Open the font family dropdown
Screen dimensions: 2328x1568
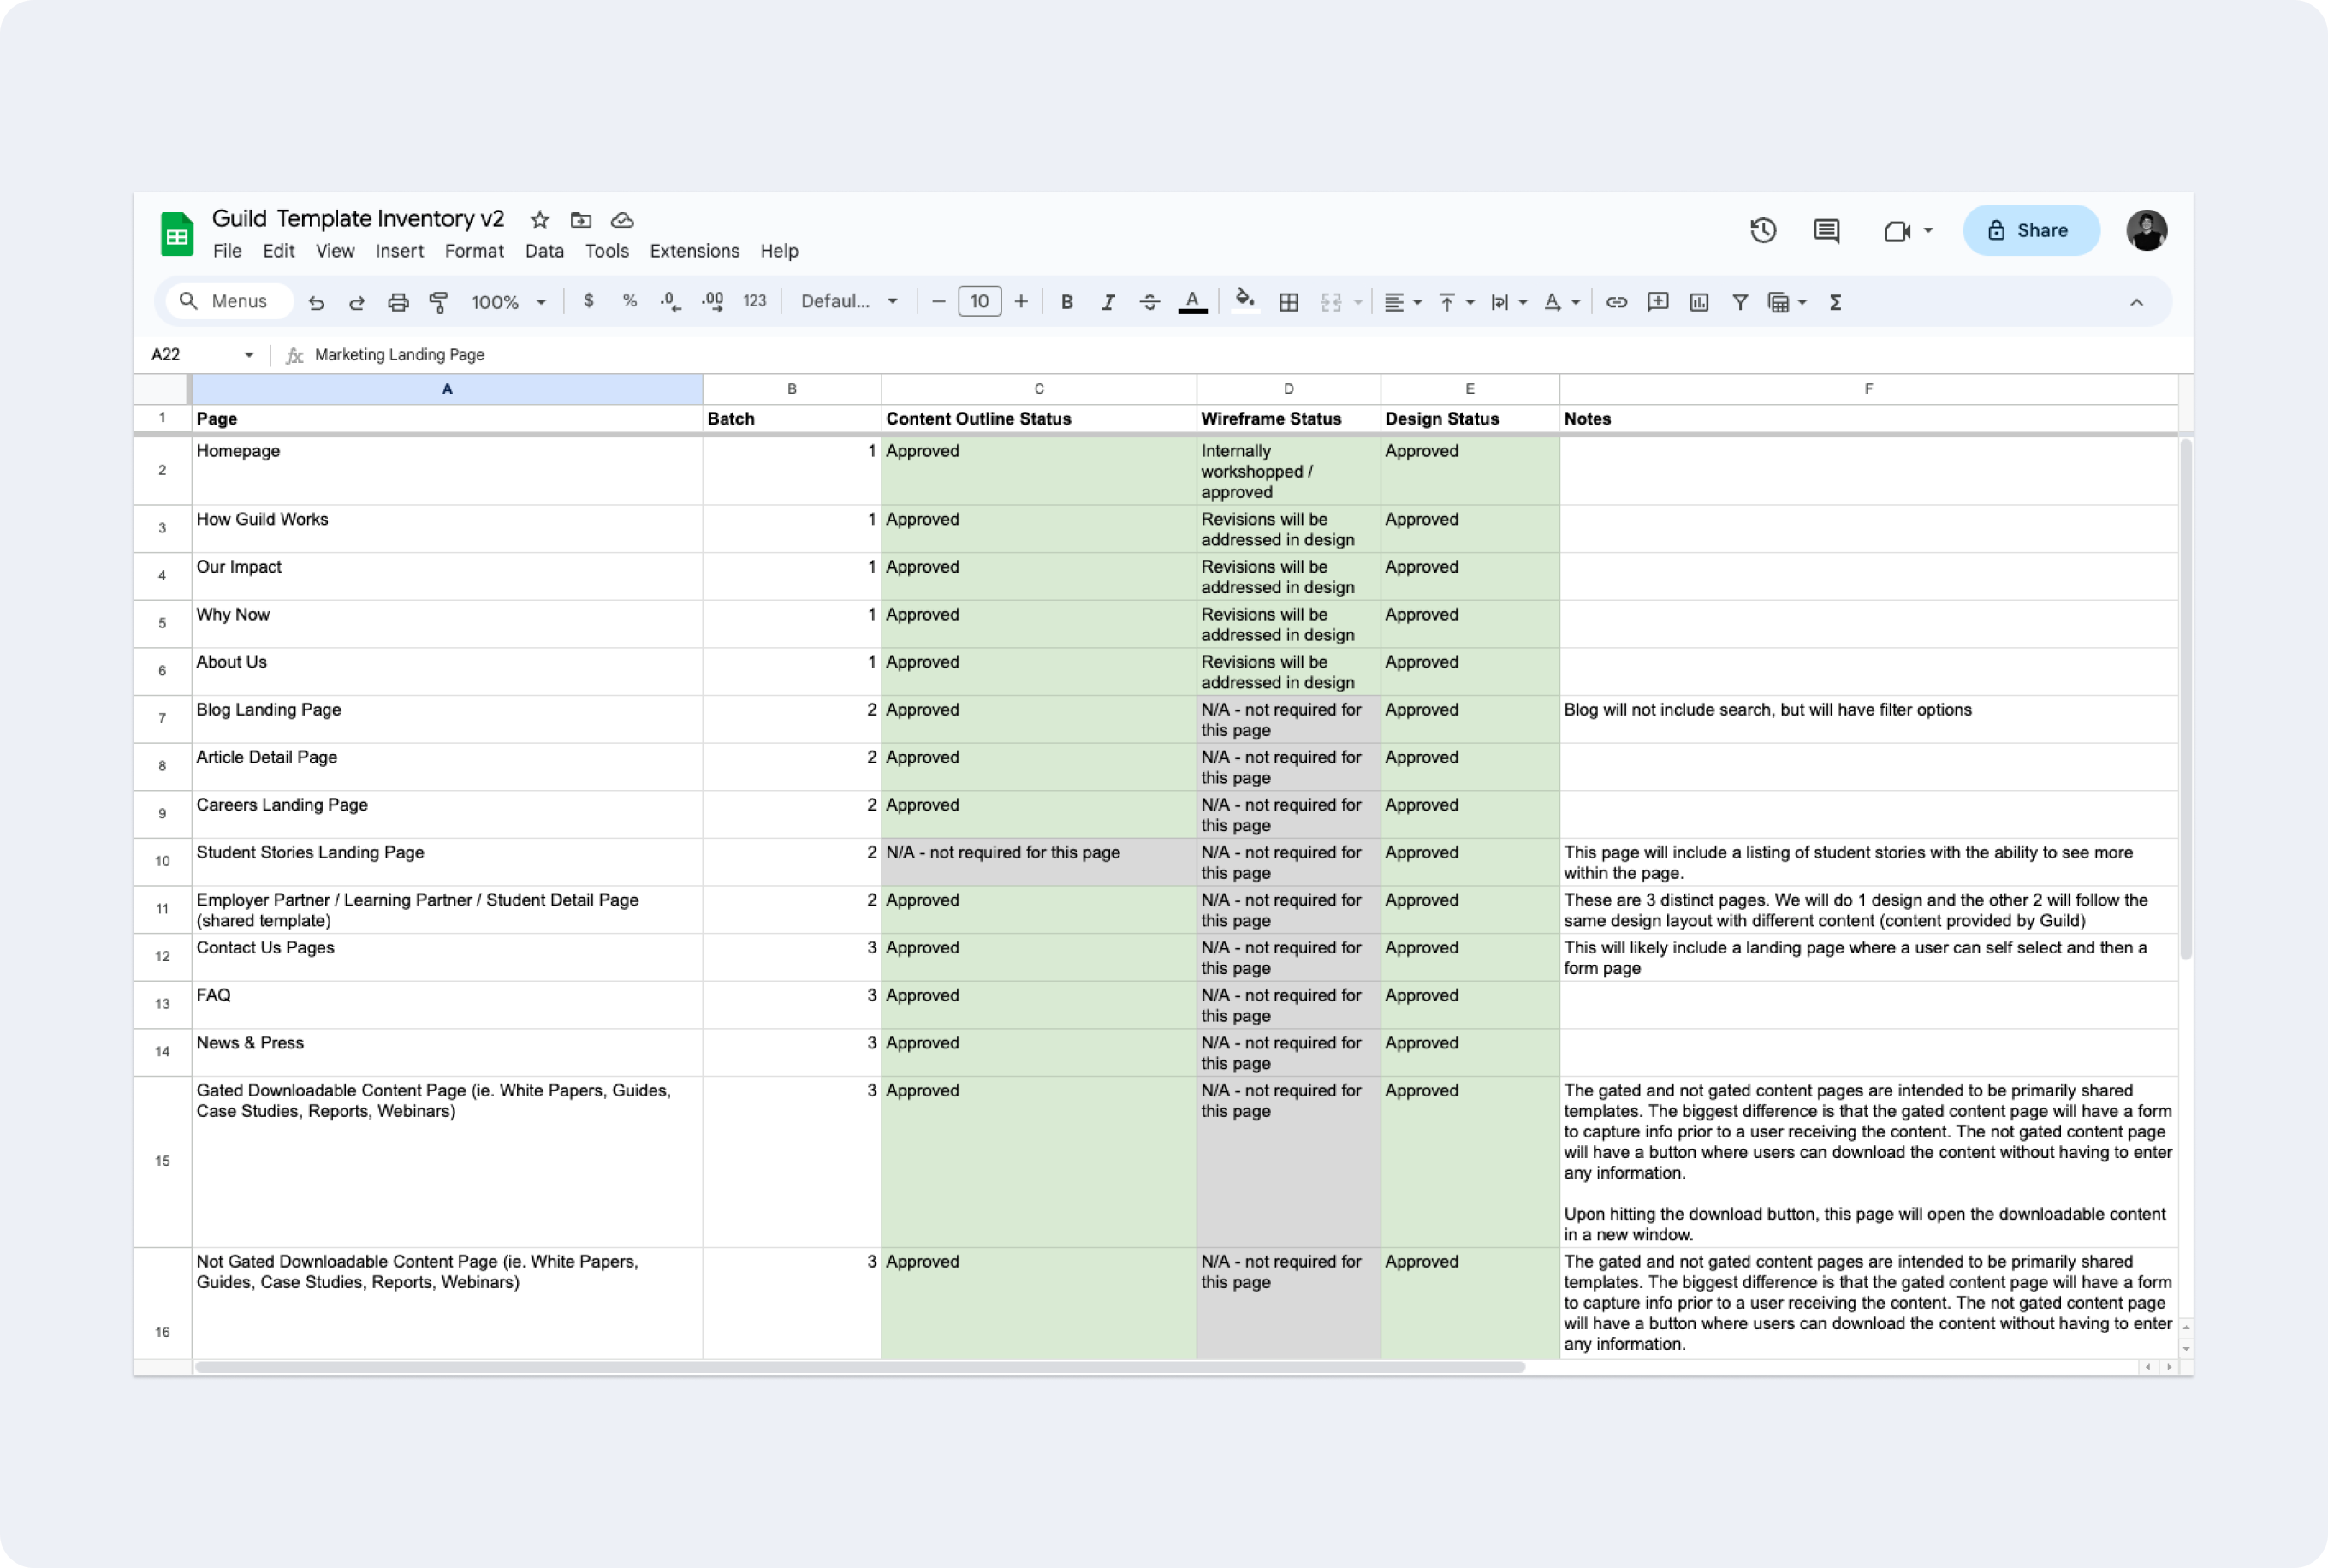click(849, 301)
